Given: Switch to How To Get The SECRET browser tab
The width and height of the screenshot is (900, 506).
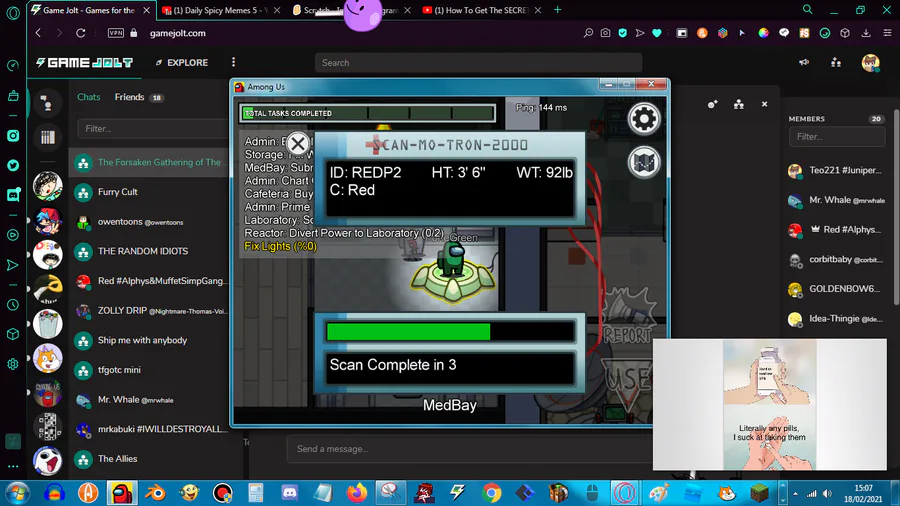Looking at the screenshot, I should (482, 10).
